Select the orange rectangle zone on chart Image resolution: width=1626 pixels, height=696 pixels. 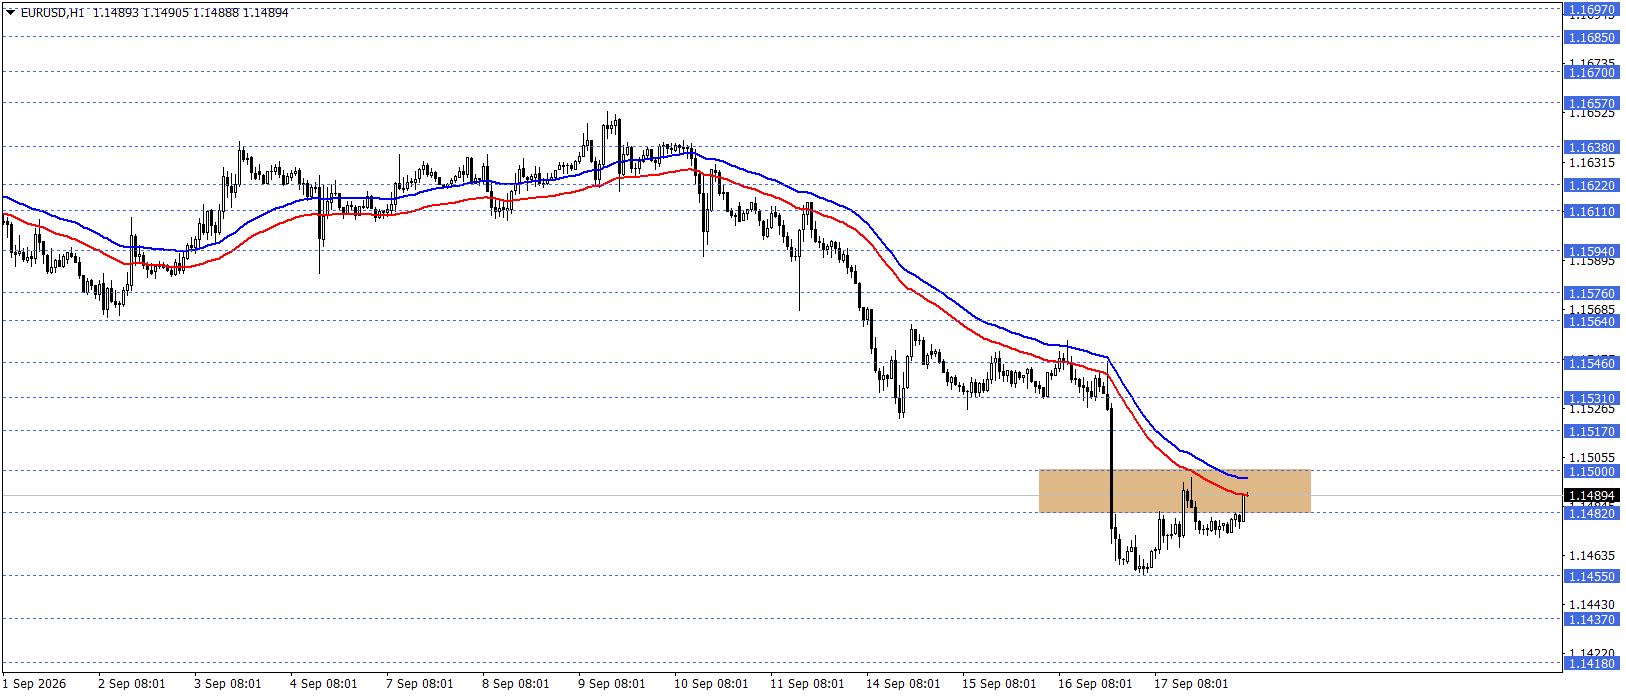point(1175,491)
